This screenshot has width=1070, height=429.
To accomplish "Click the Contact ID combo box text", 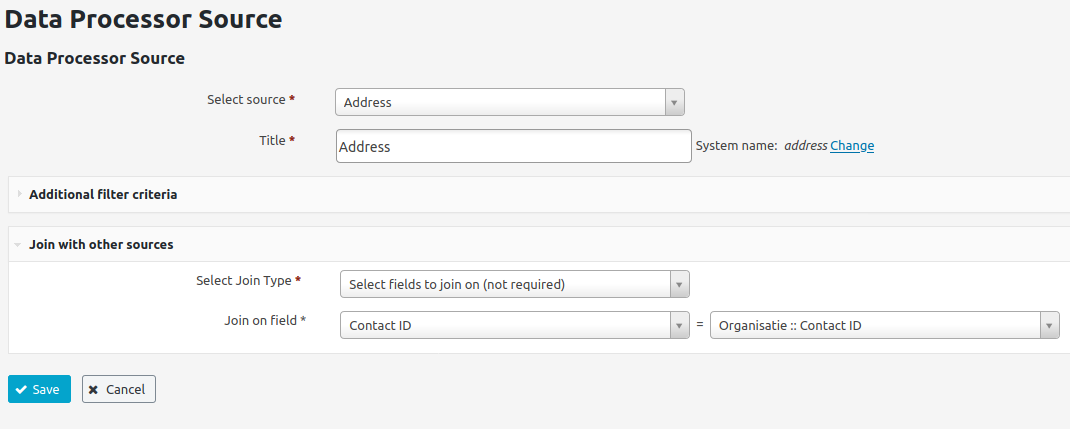I will coord(380,325).
